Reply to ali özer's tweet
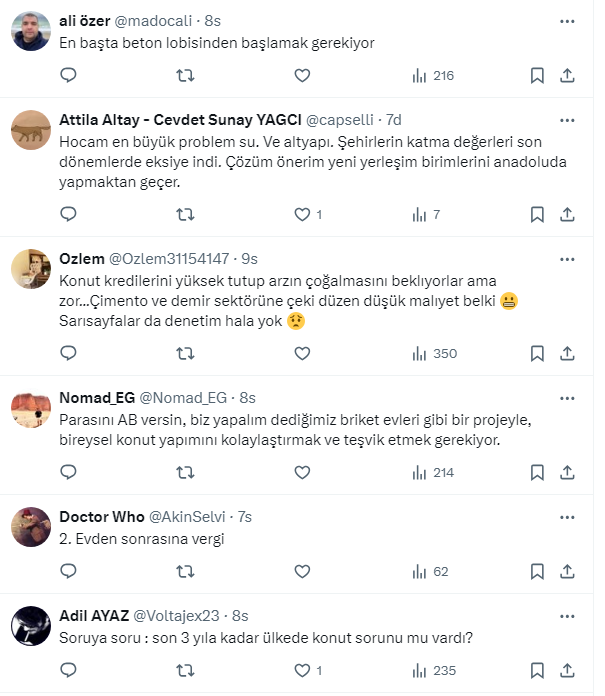 pos(69,75)
